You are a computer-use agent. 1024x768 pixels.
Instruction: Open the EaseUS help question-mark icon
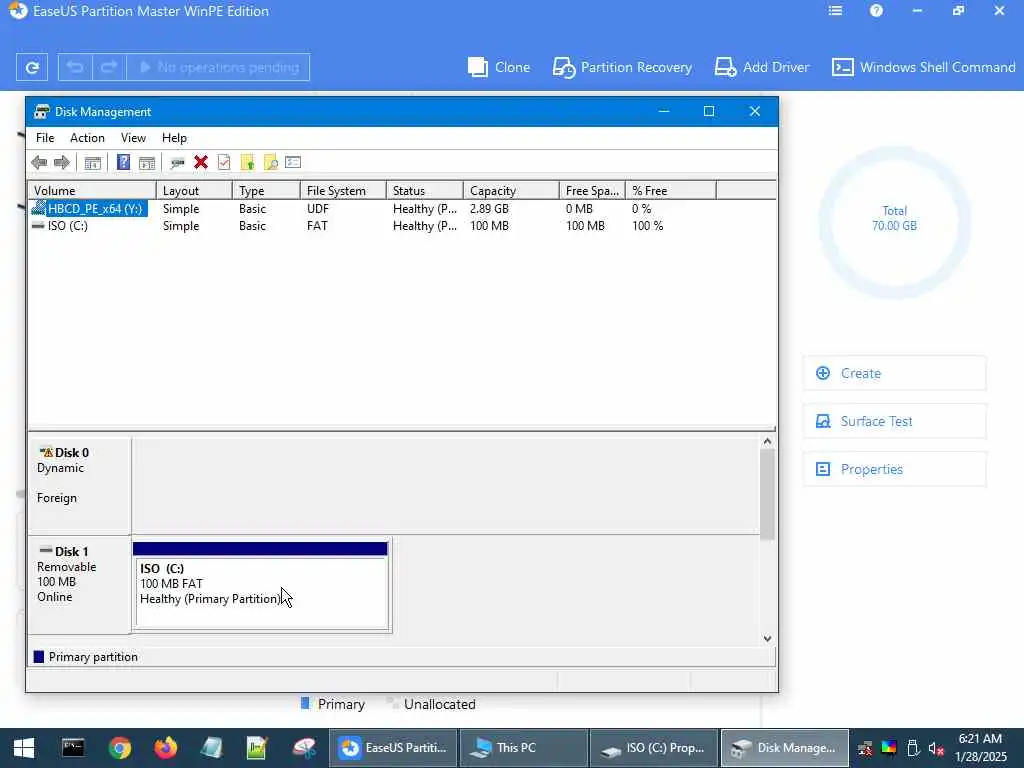click(876, 11)
